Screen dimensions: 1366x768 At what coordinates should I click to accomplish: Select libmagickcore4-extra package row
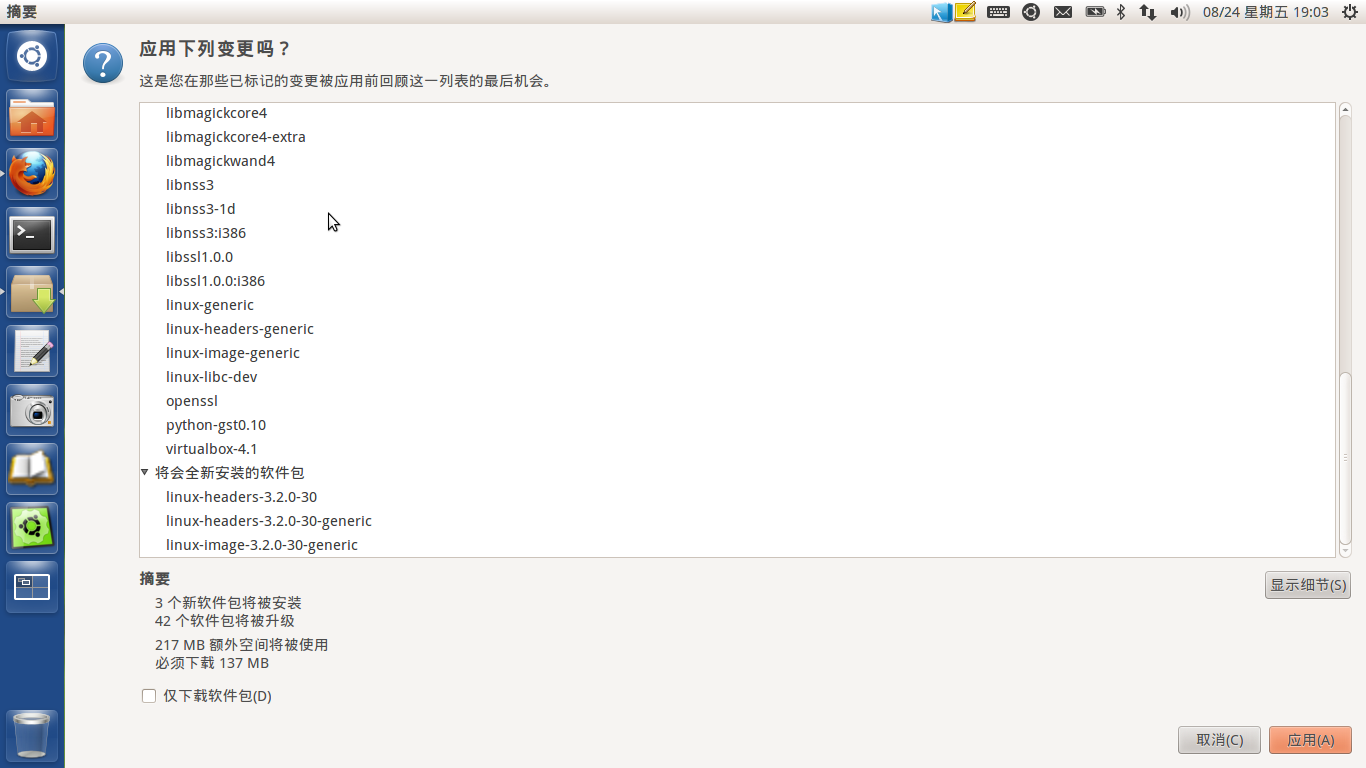point(737,137)
